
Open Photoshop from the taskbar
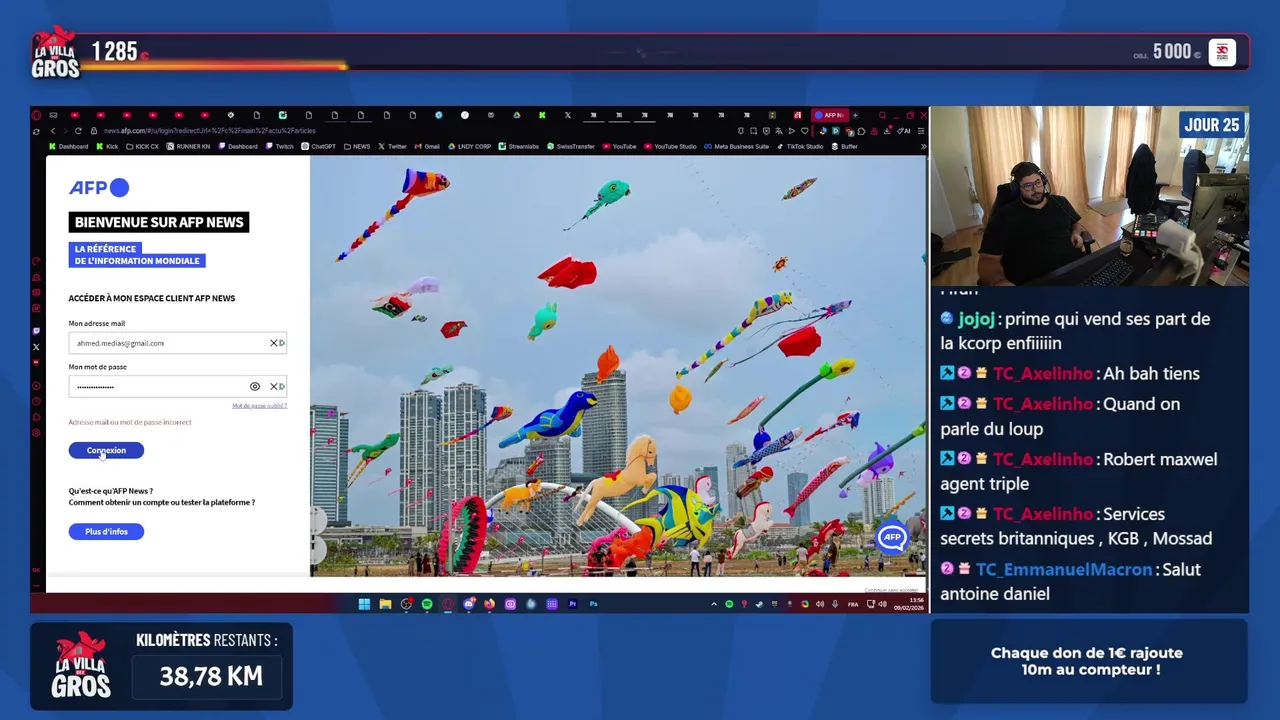[593, 604]
